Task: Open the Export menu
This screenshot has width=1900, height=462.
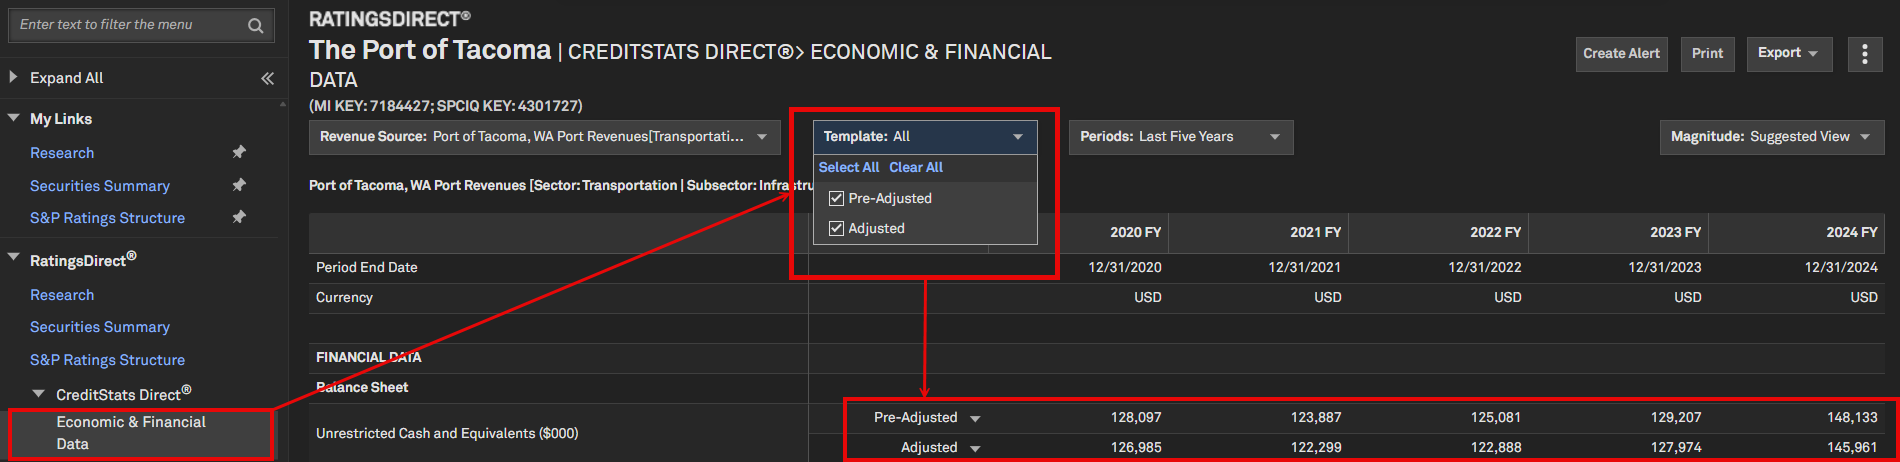Action: click(x=1788, y=54)
